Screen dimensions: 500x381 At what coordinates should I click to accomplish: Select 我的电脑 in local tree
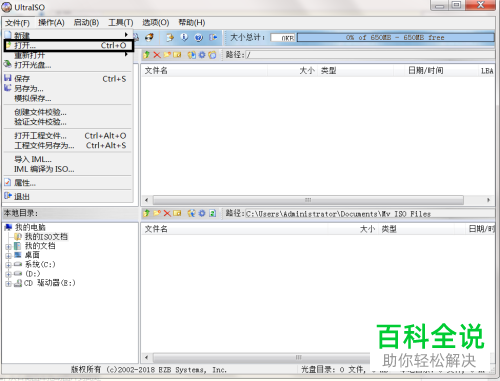click(x=30, y=228)
